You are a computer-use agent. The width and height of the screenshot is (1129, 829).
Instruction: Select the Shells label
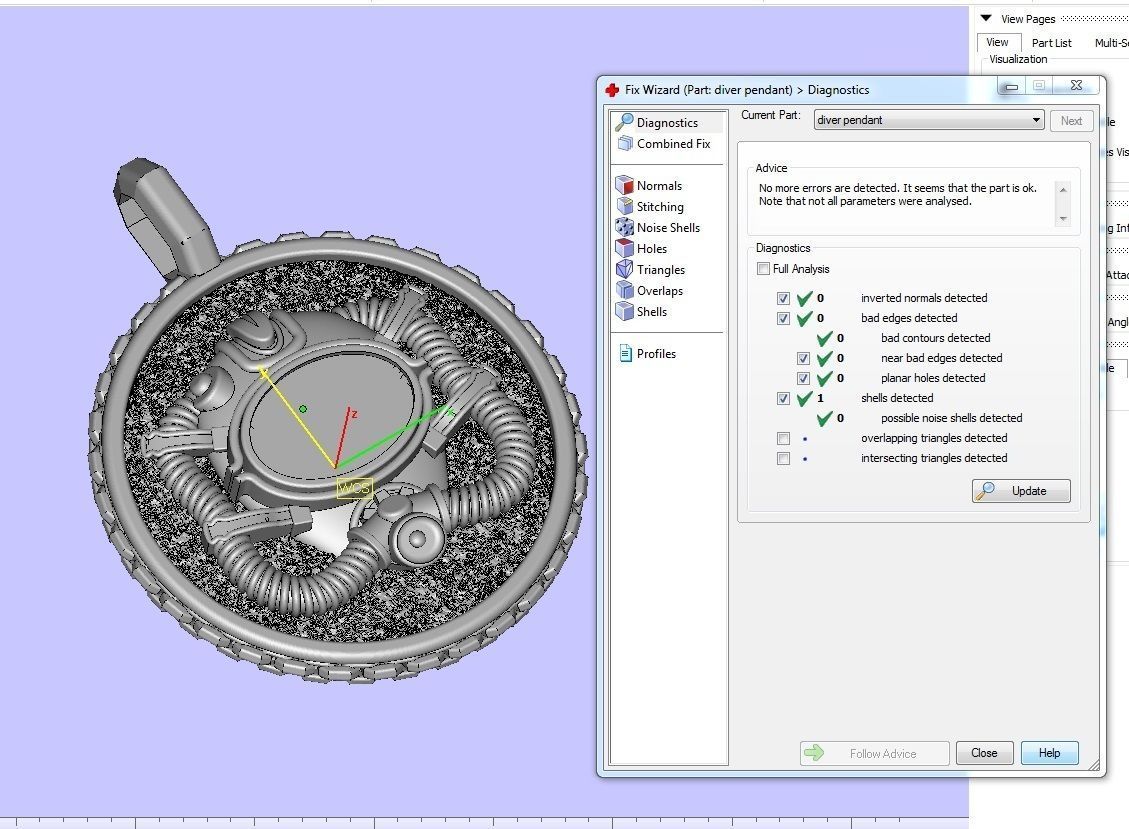[652, 311]
